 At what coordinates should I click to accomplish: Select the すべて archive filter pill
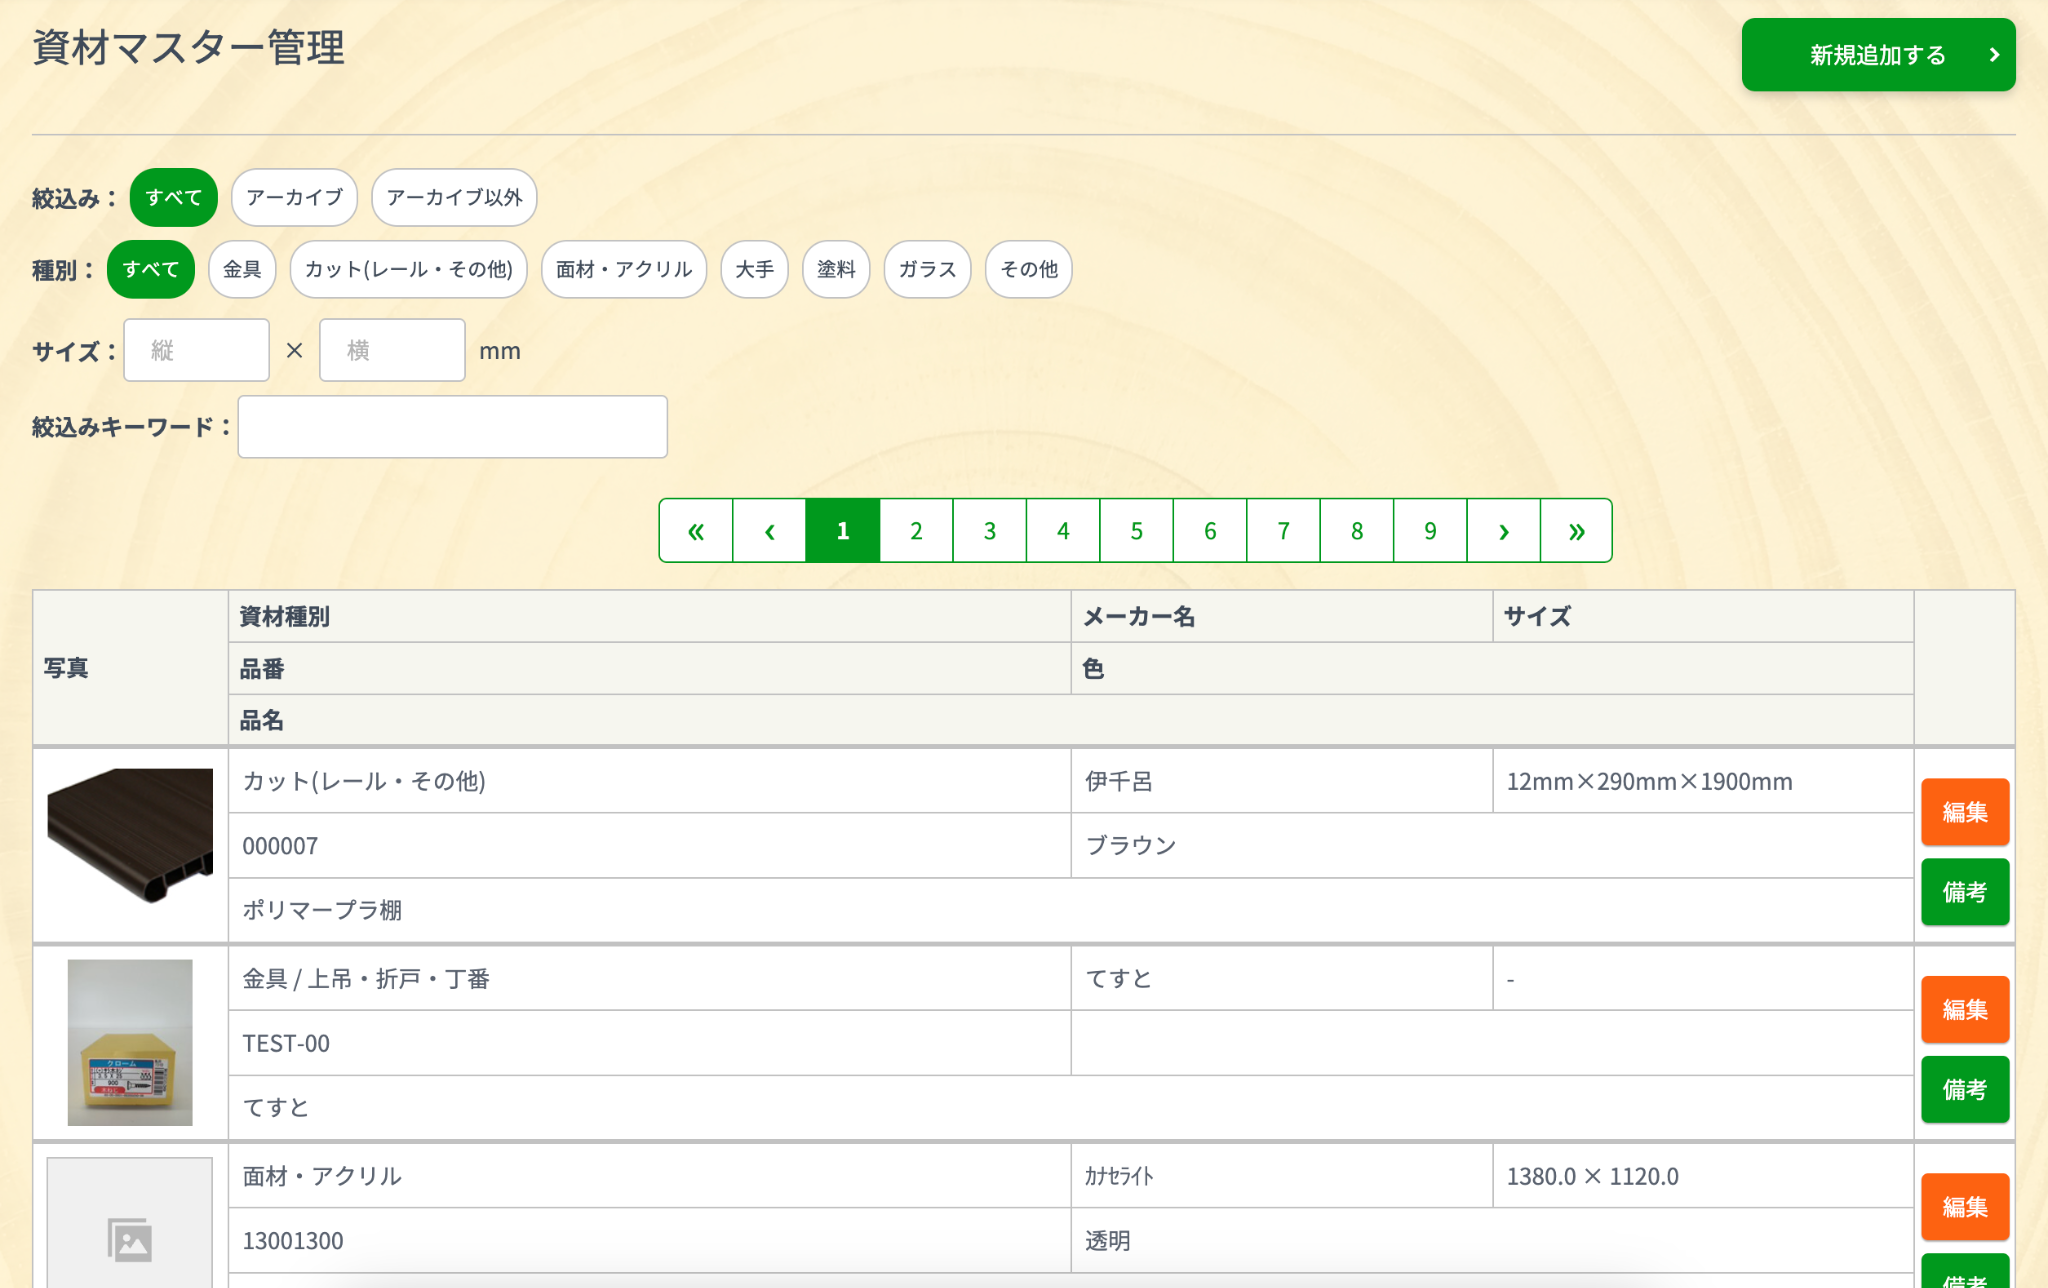174,198
